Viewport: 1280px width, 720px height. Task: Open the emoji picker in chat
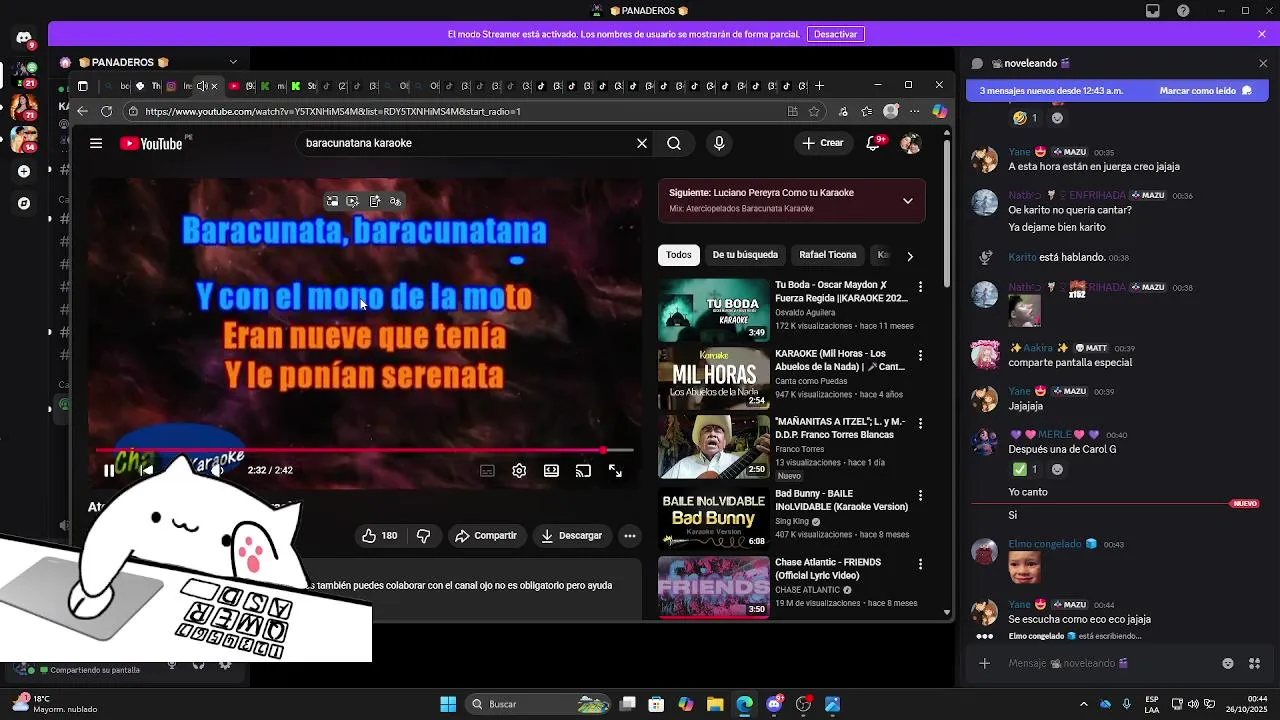(1228, 663)
